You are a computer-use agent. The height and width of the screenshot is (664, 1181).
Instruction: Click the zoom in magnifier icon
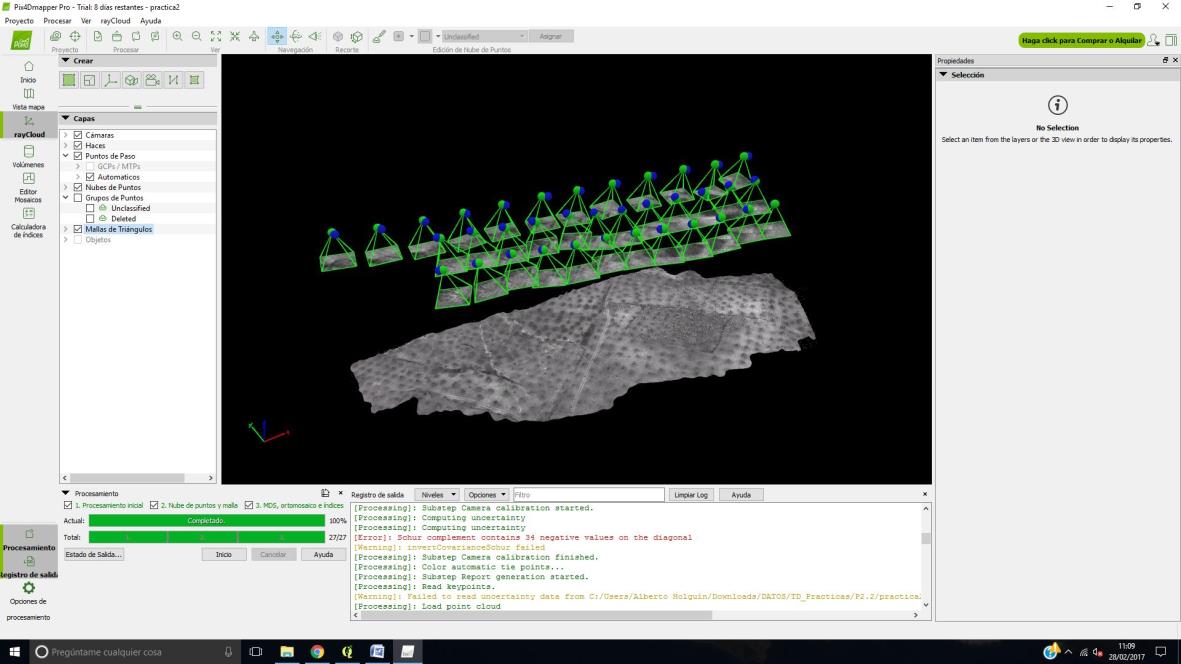178,36
